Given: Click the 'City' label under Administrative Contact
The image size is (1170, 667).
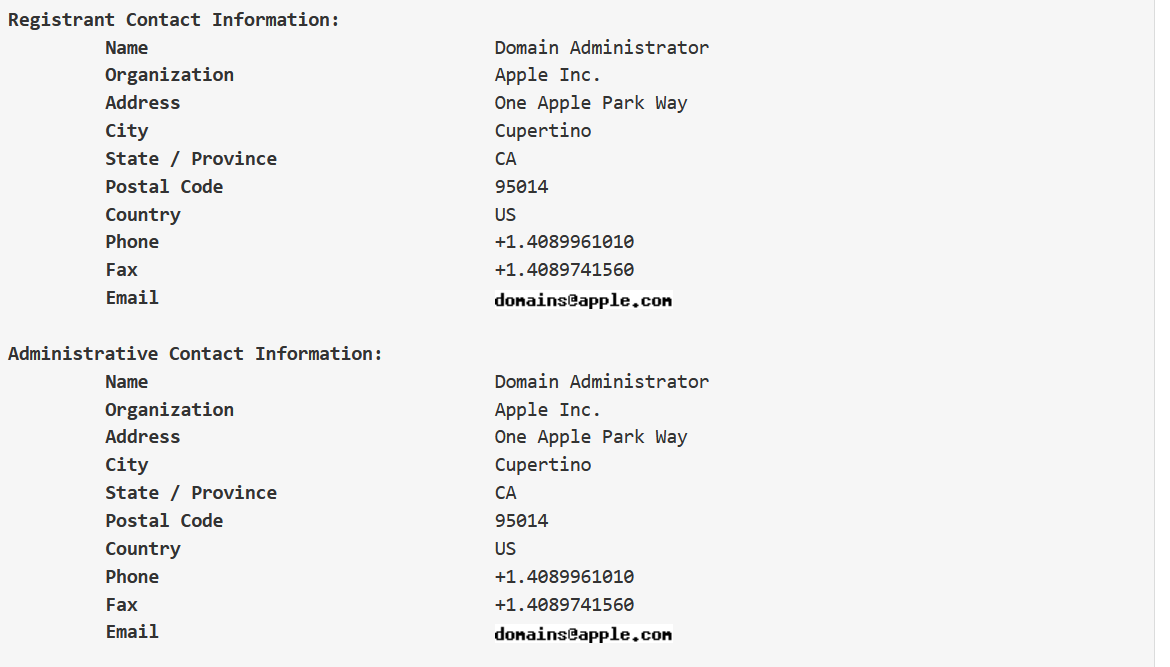Looking at the screenshot, I should pyautogui.click(x=126, y=466).
